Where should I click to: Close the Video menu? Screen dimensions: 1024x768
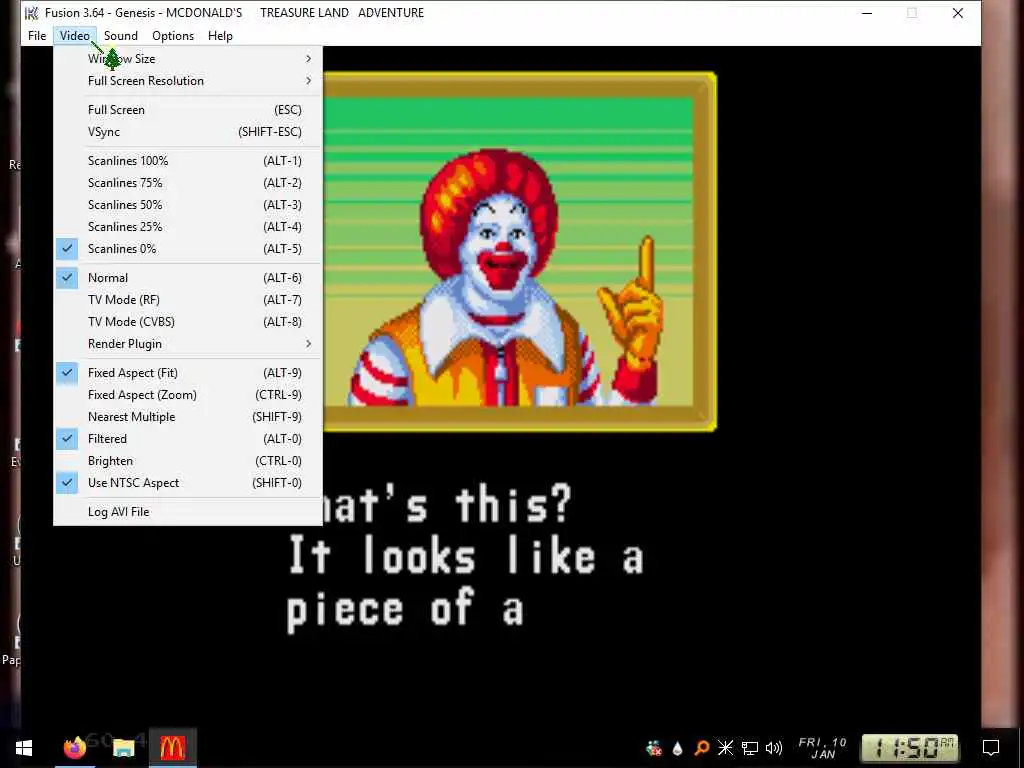[x=74, y=36]
